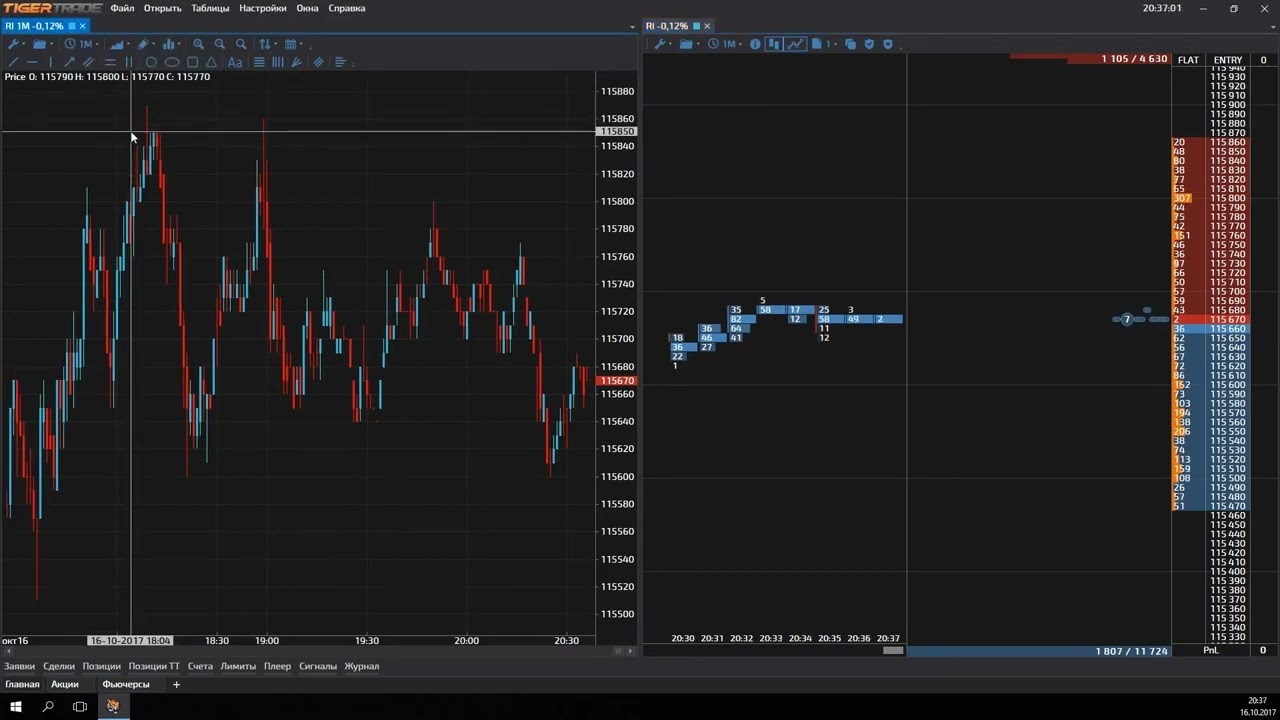Select the Aa text label tool
The height and width of the screenshot is (720, 1280).
[x=235, y=62]
